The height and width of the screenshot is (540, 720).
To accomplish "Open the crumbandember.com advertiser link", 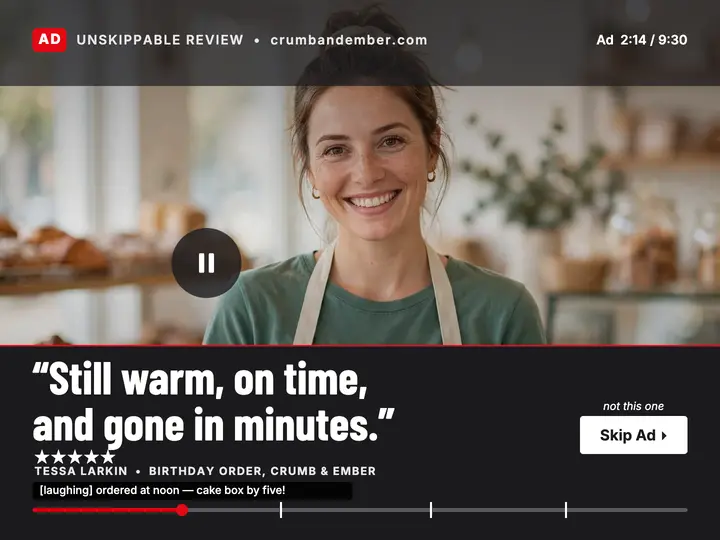I will pyautogui.click(x=349, y=40).
